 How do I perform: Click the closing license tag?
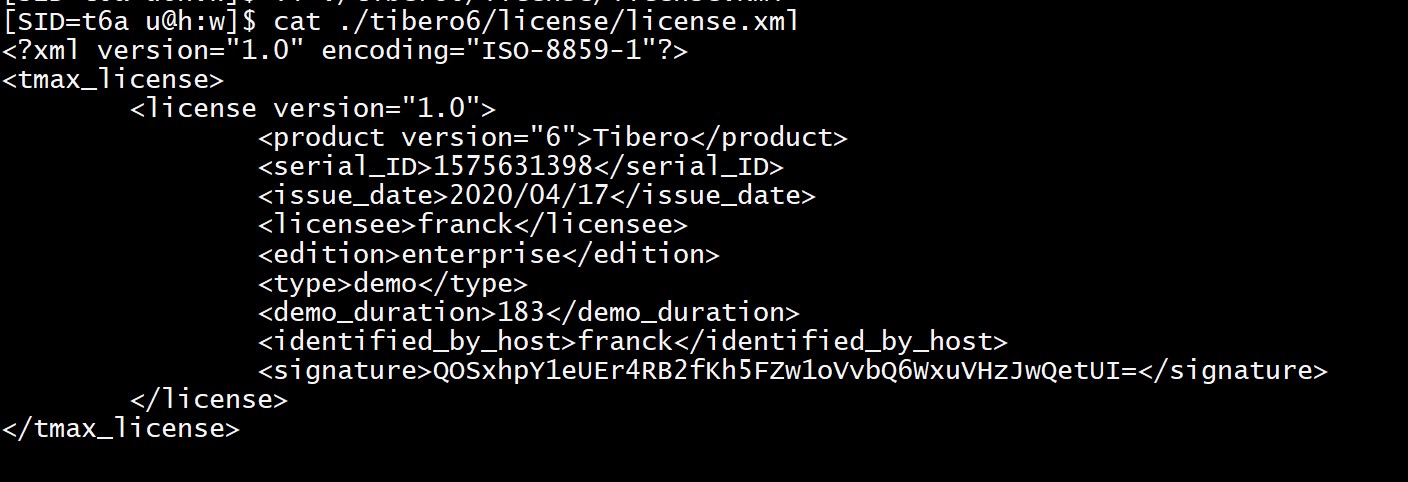coord(209,400)
